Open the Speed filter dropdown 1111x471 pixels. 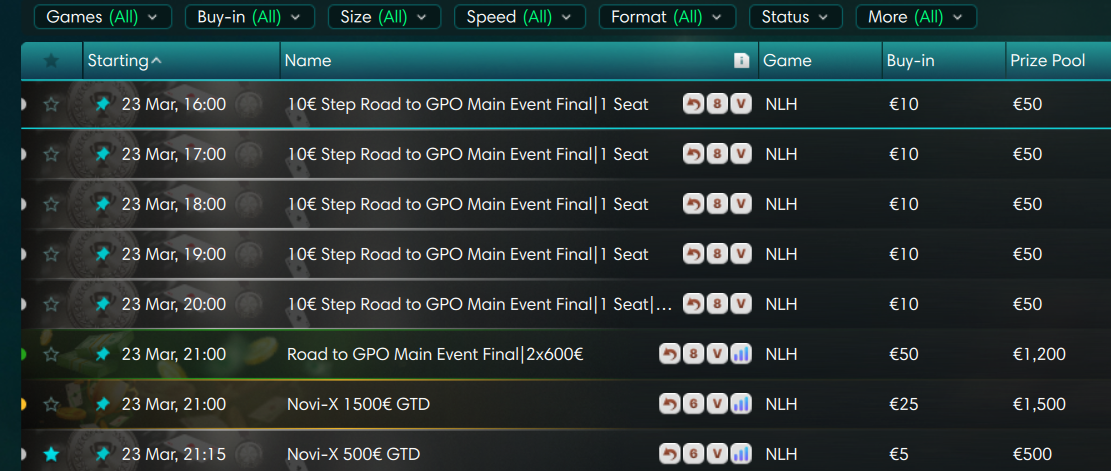click(519, 17)
